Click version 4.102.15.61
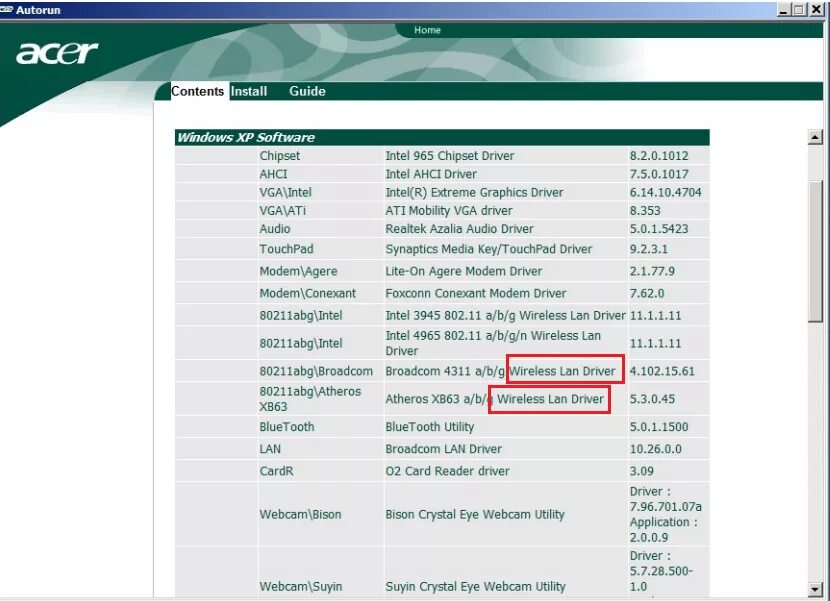The width and height of the screenshot is (830, 601). (662, 371)
